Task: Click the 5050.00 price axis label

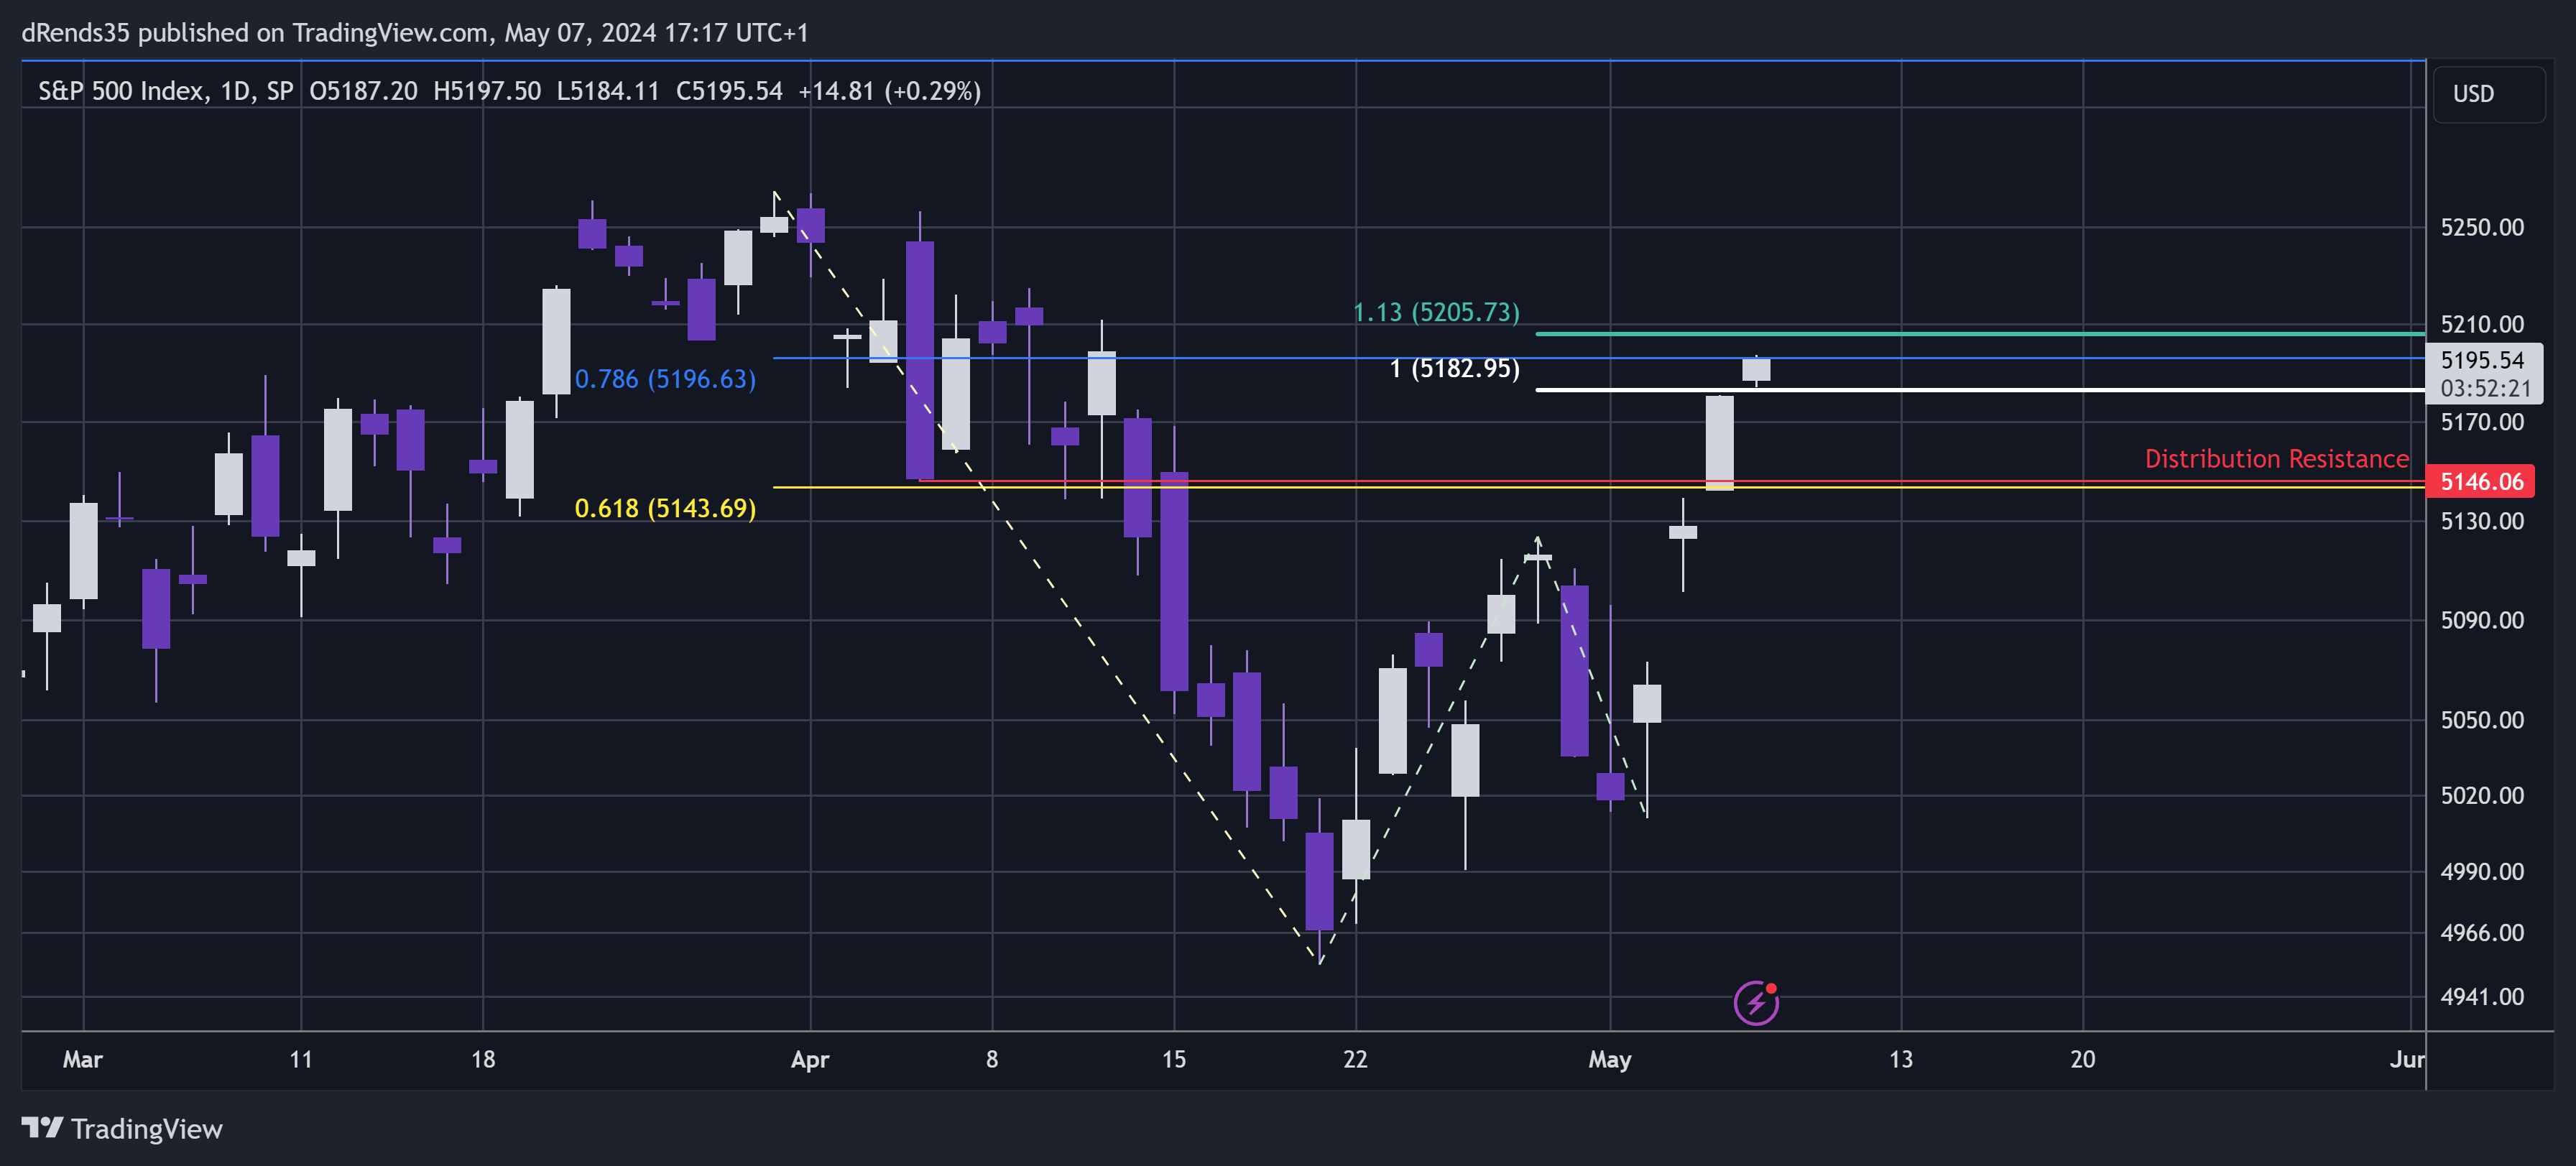Action: 2482,720
